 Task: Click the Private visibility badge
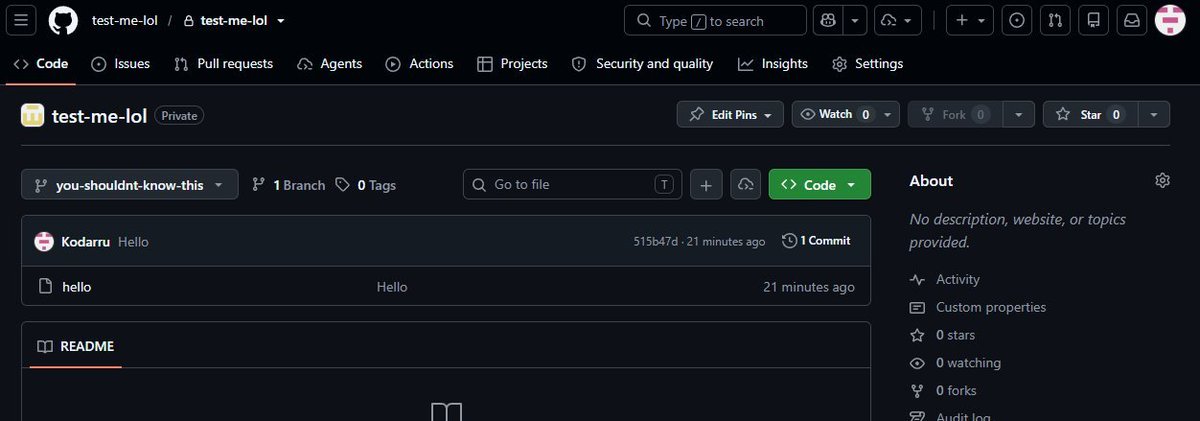pos(179,116)
